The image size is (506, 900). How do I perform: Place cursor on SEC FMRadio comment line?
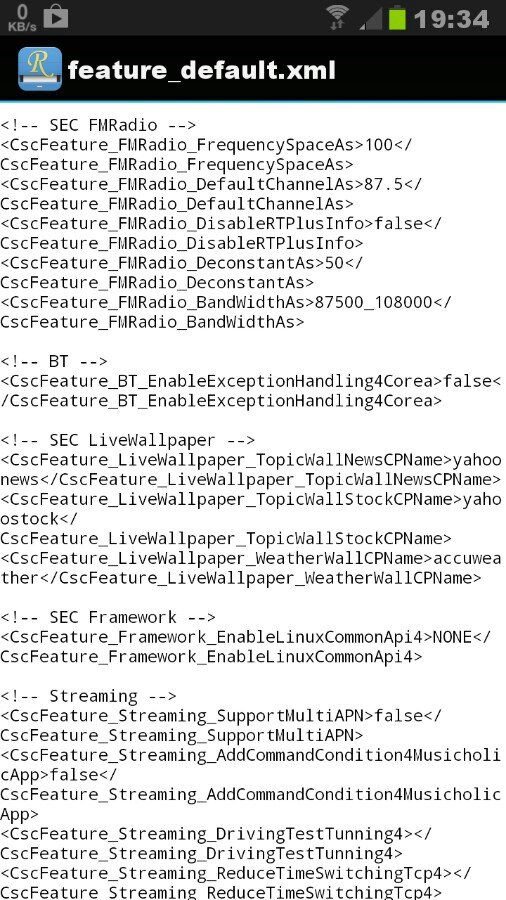pos(98,125)
